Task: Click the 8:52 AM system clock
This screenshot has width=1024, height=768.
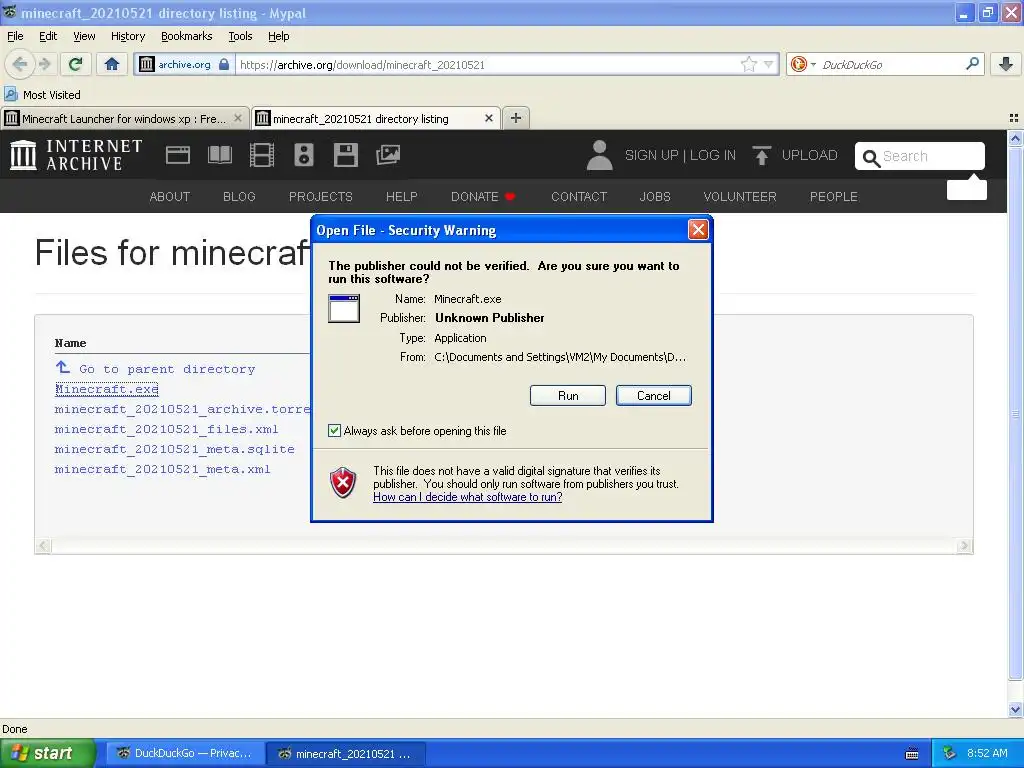Action: point(987,753)
